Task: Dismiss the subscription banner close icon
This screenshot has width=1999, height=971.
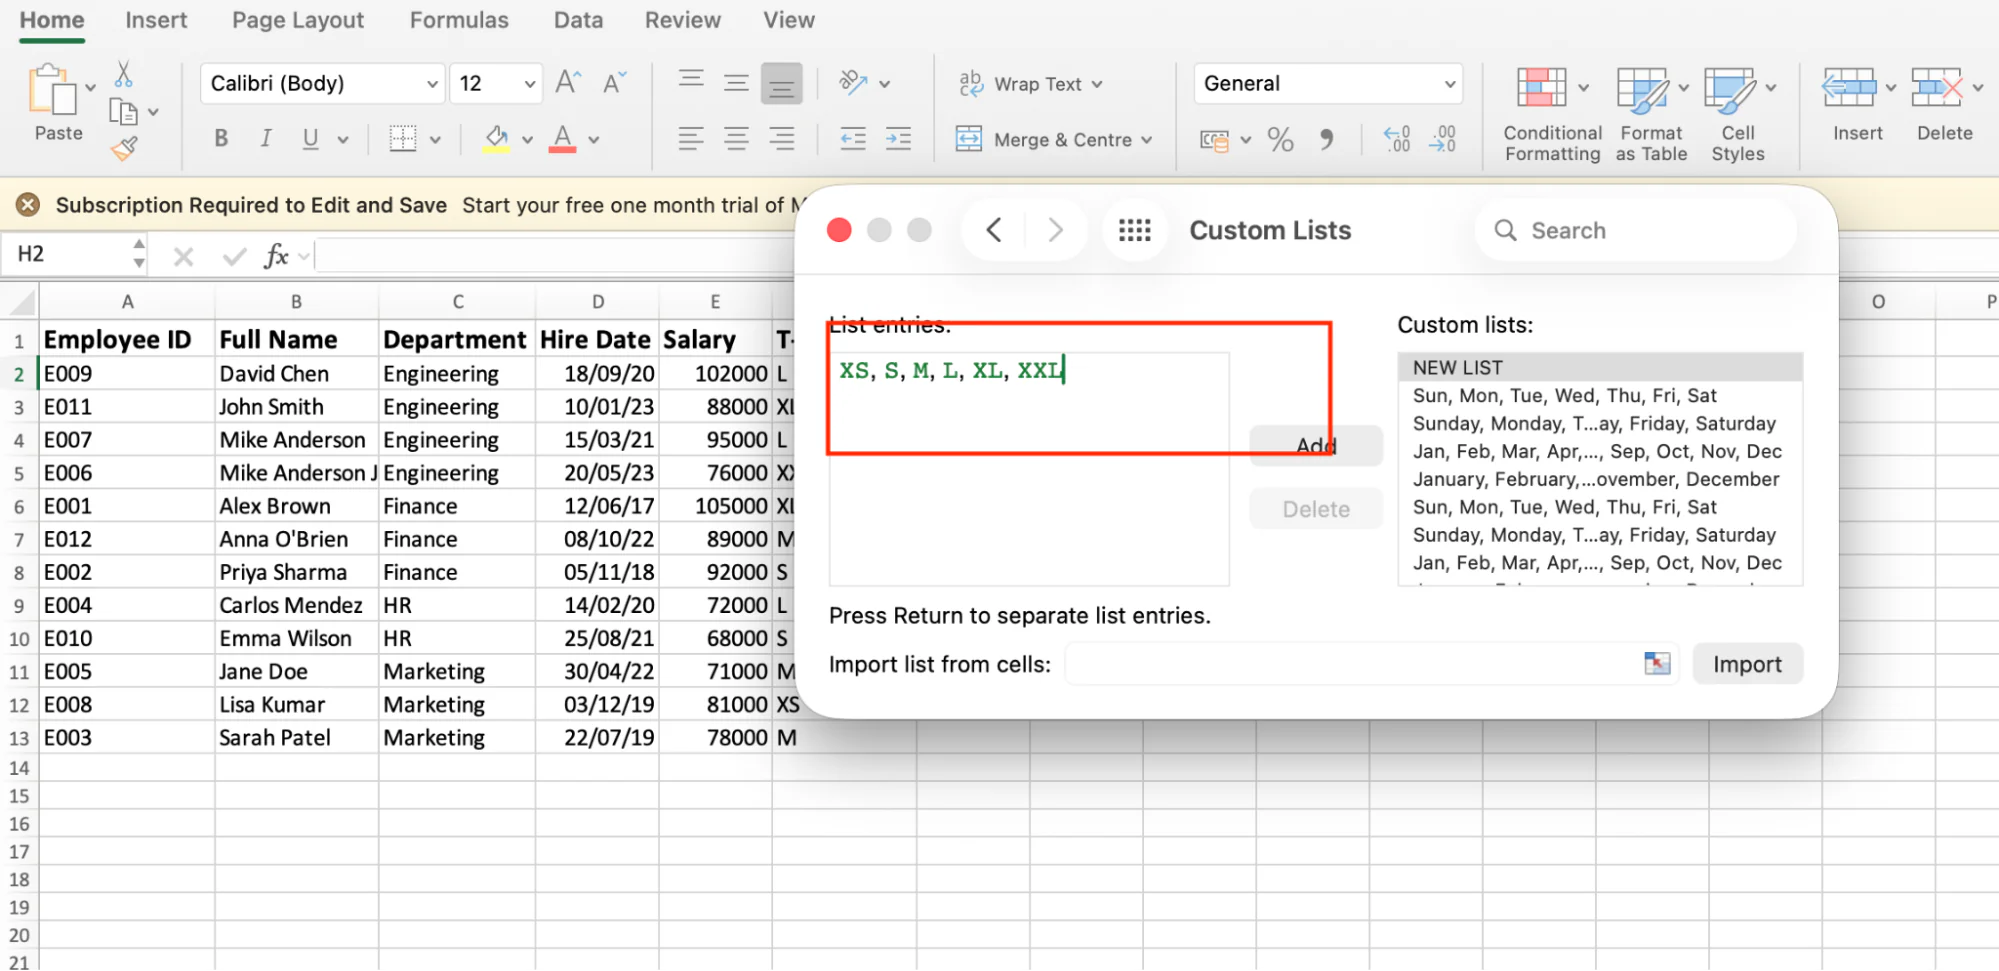Action: tap(28, 205)
